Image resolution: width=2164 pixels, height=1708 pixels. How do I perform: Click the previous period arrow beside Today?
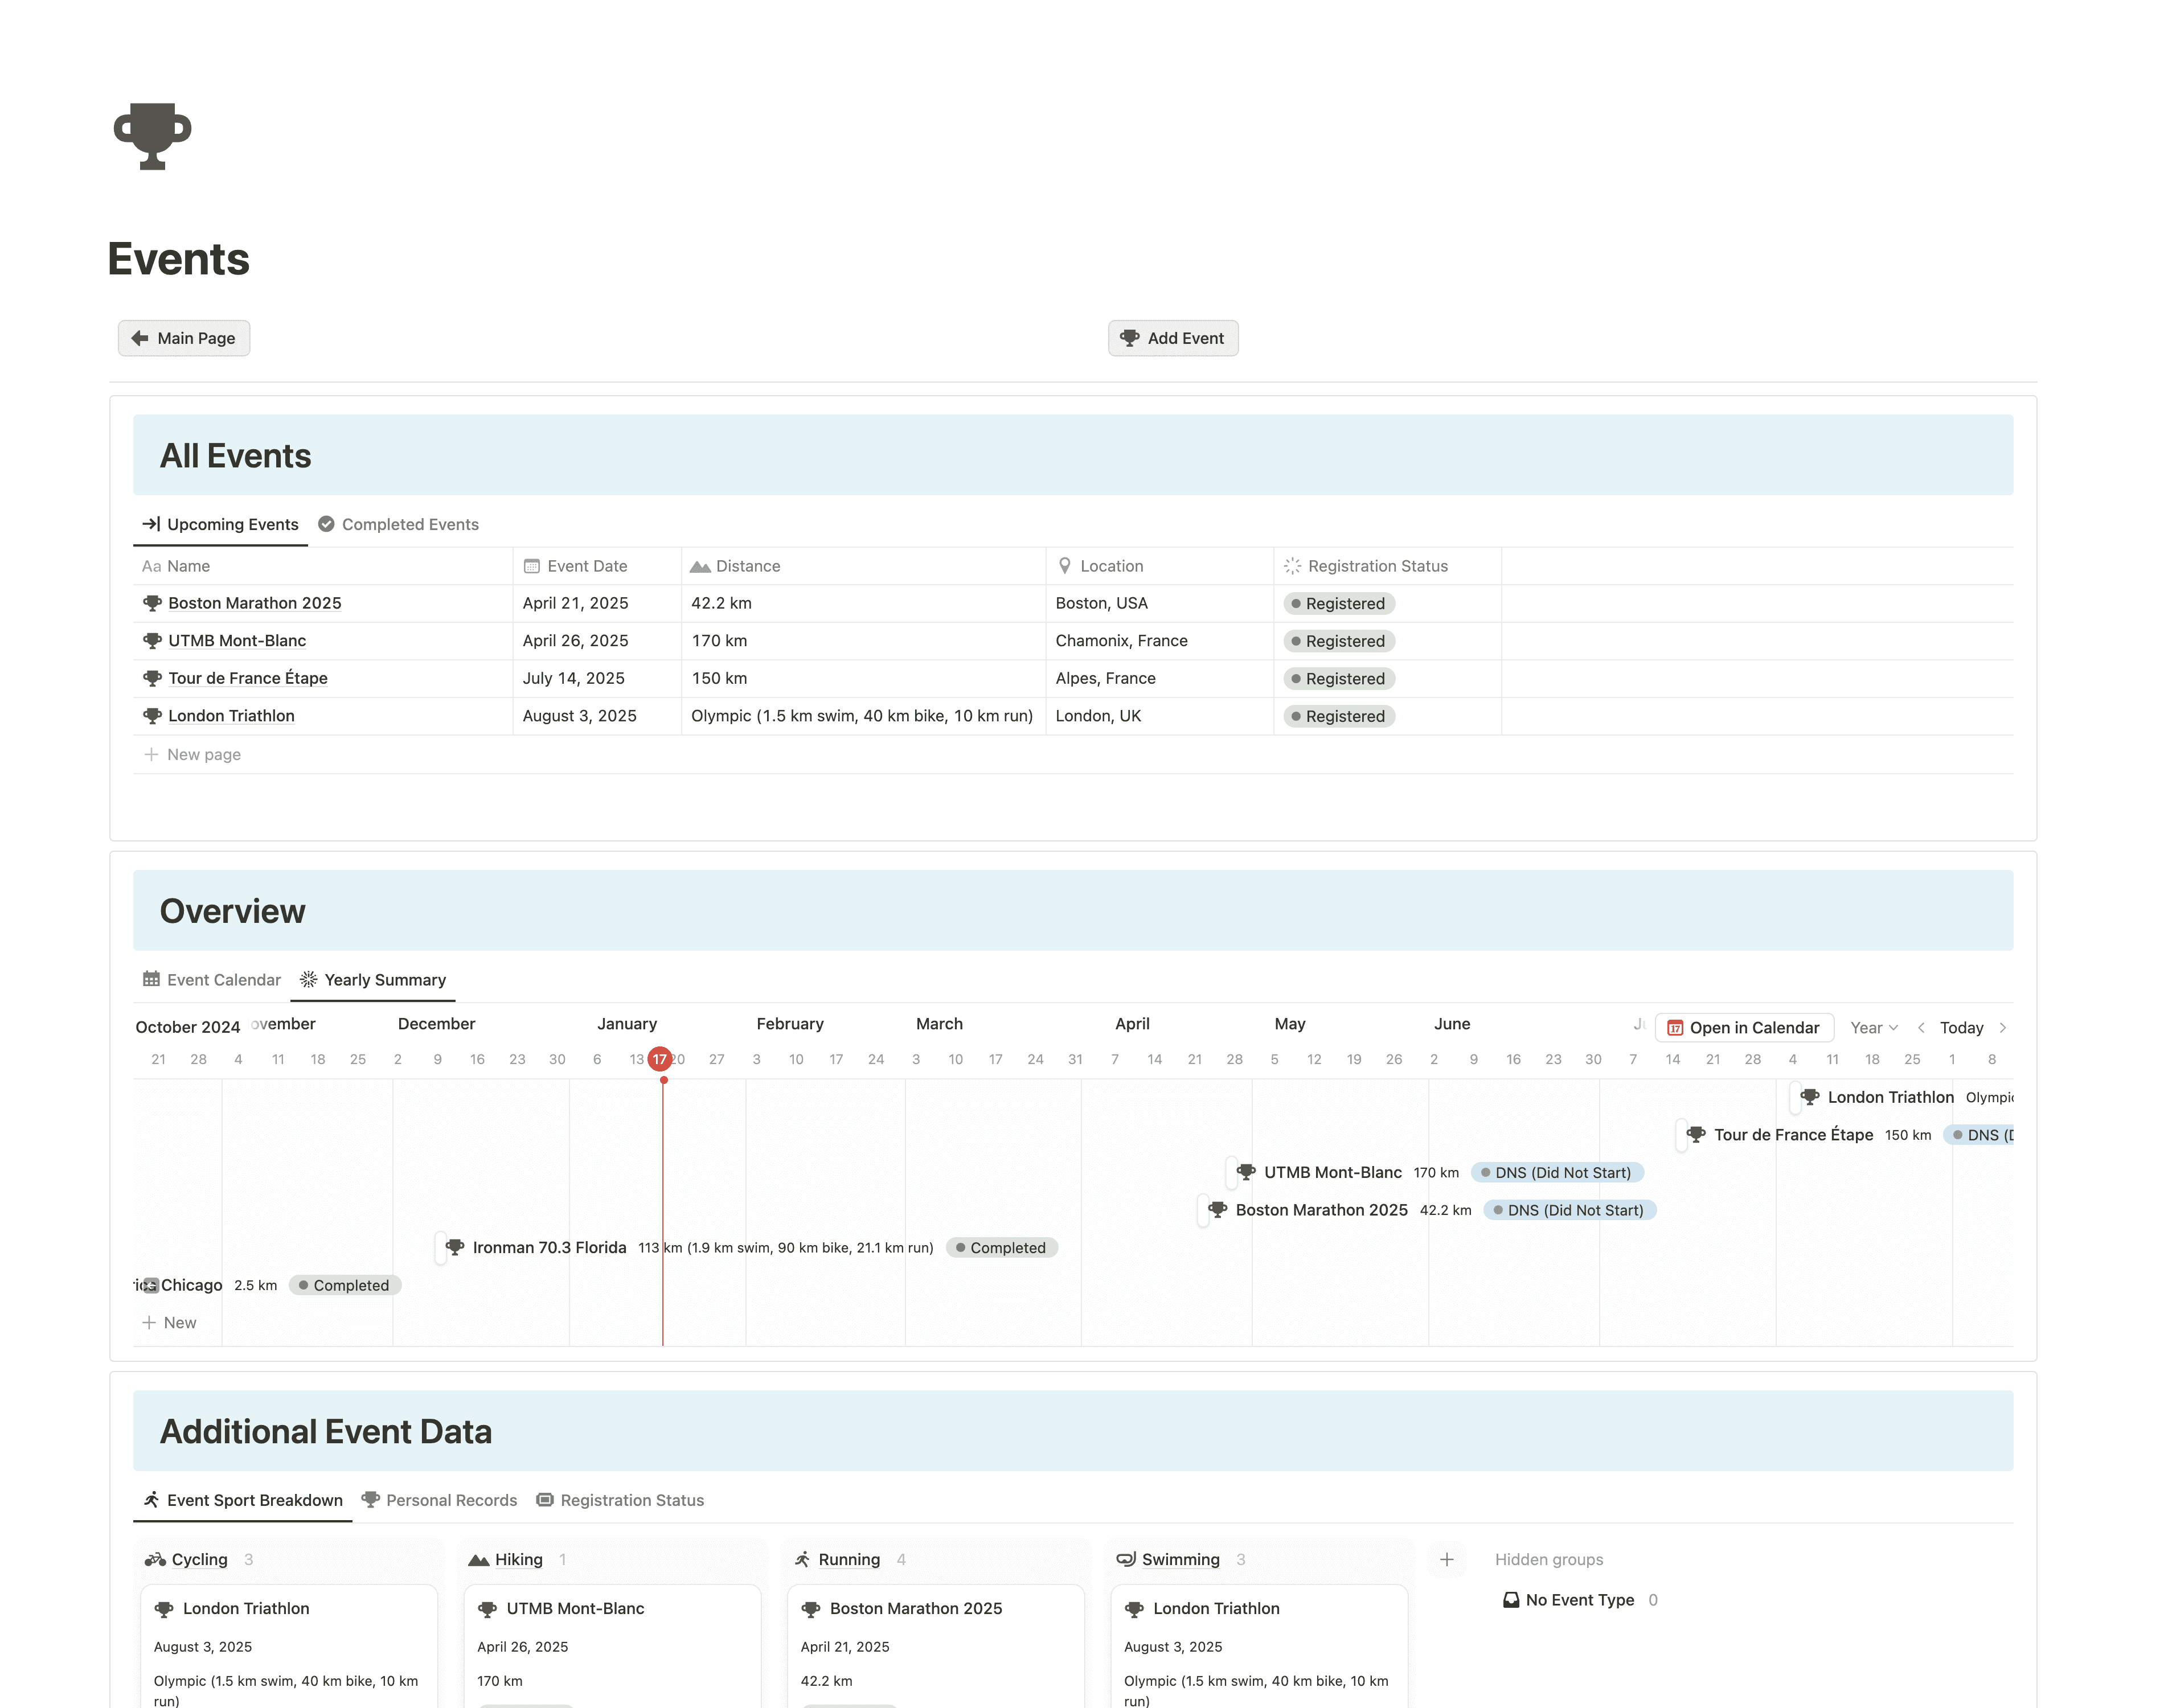coord(1921,1027)
